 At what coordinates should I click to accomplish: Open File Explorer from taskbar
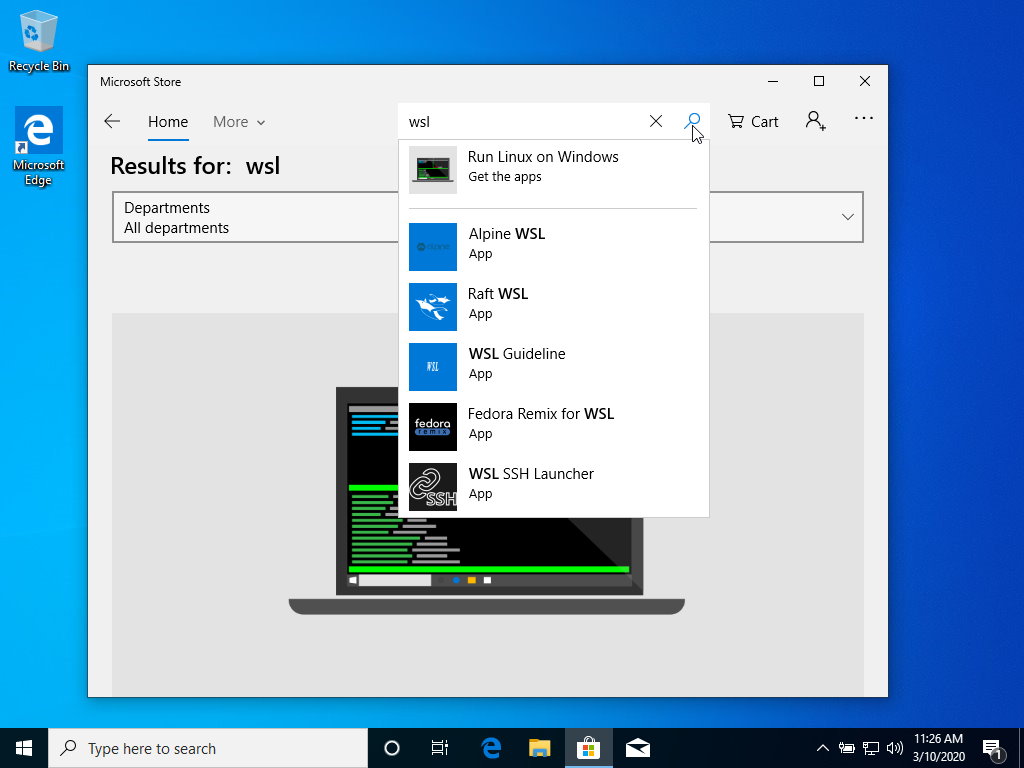point(539,748)
